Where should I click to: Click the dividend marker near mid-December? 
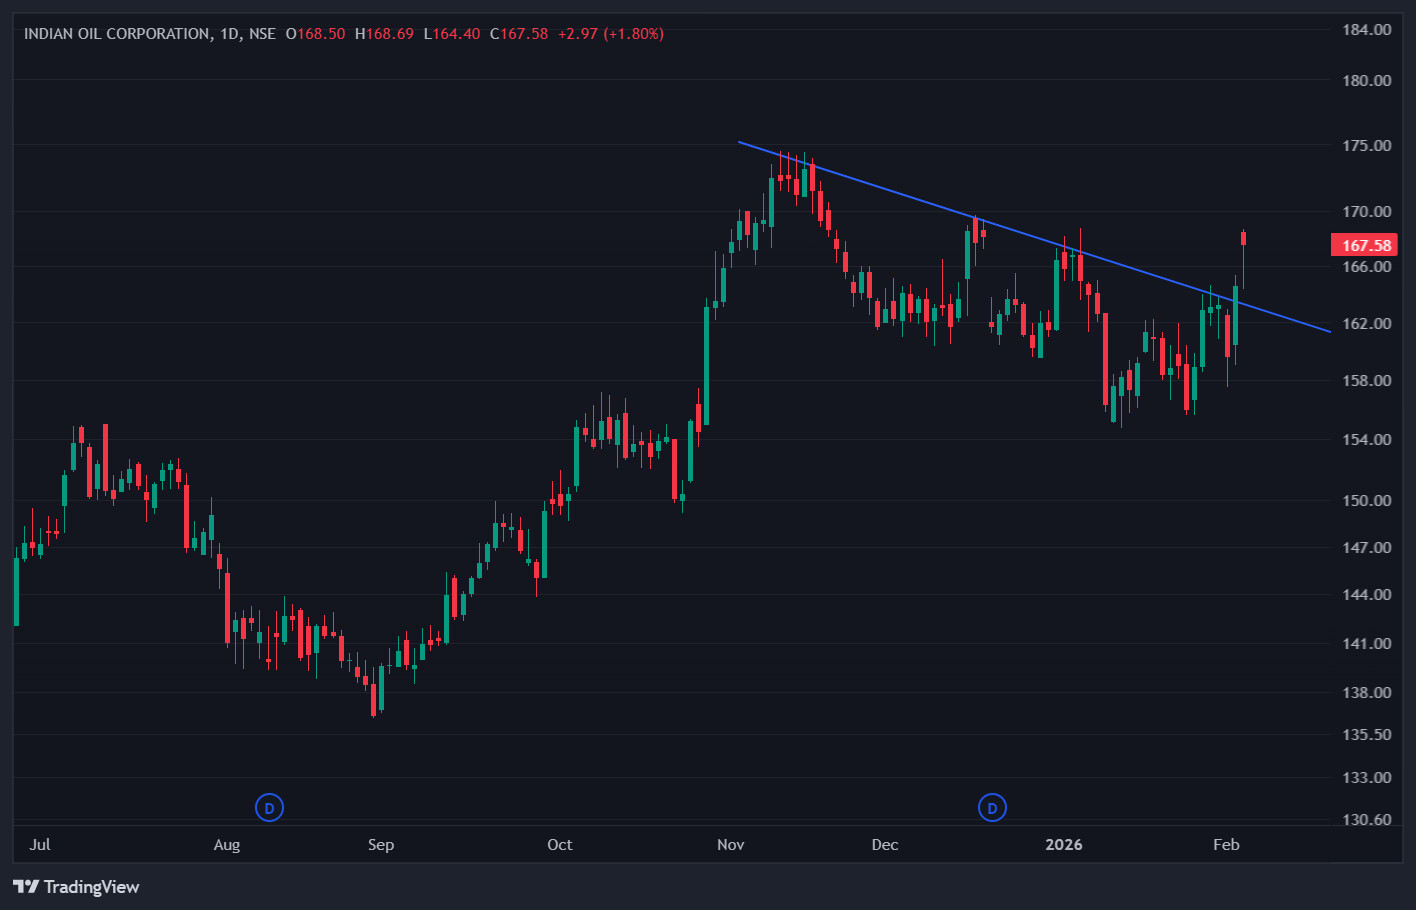(x=992, y=807)
